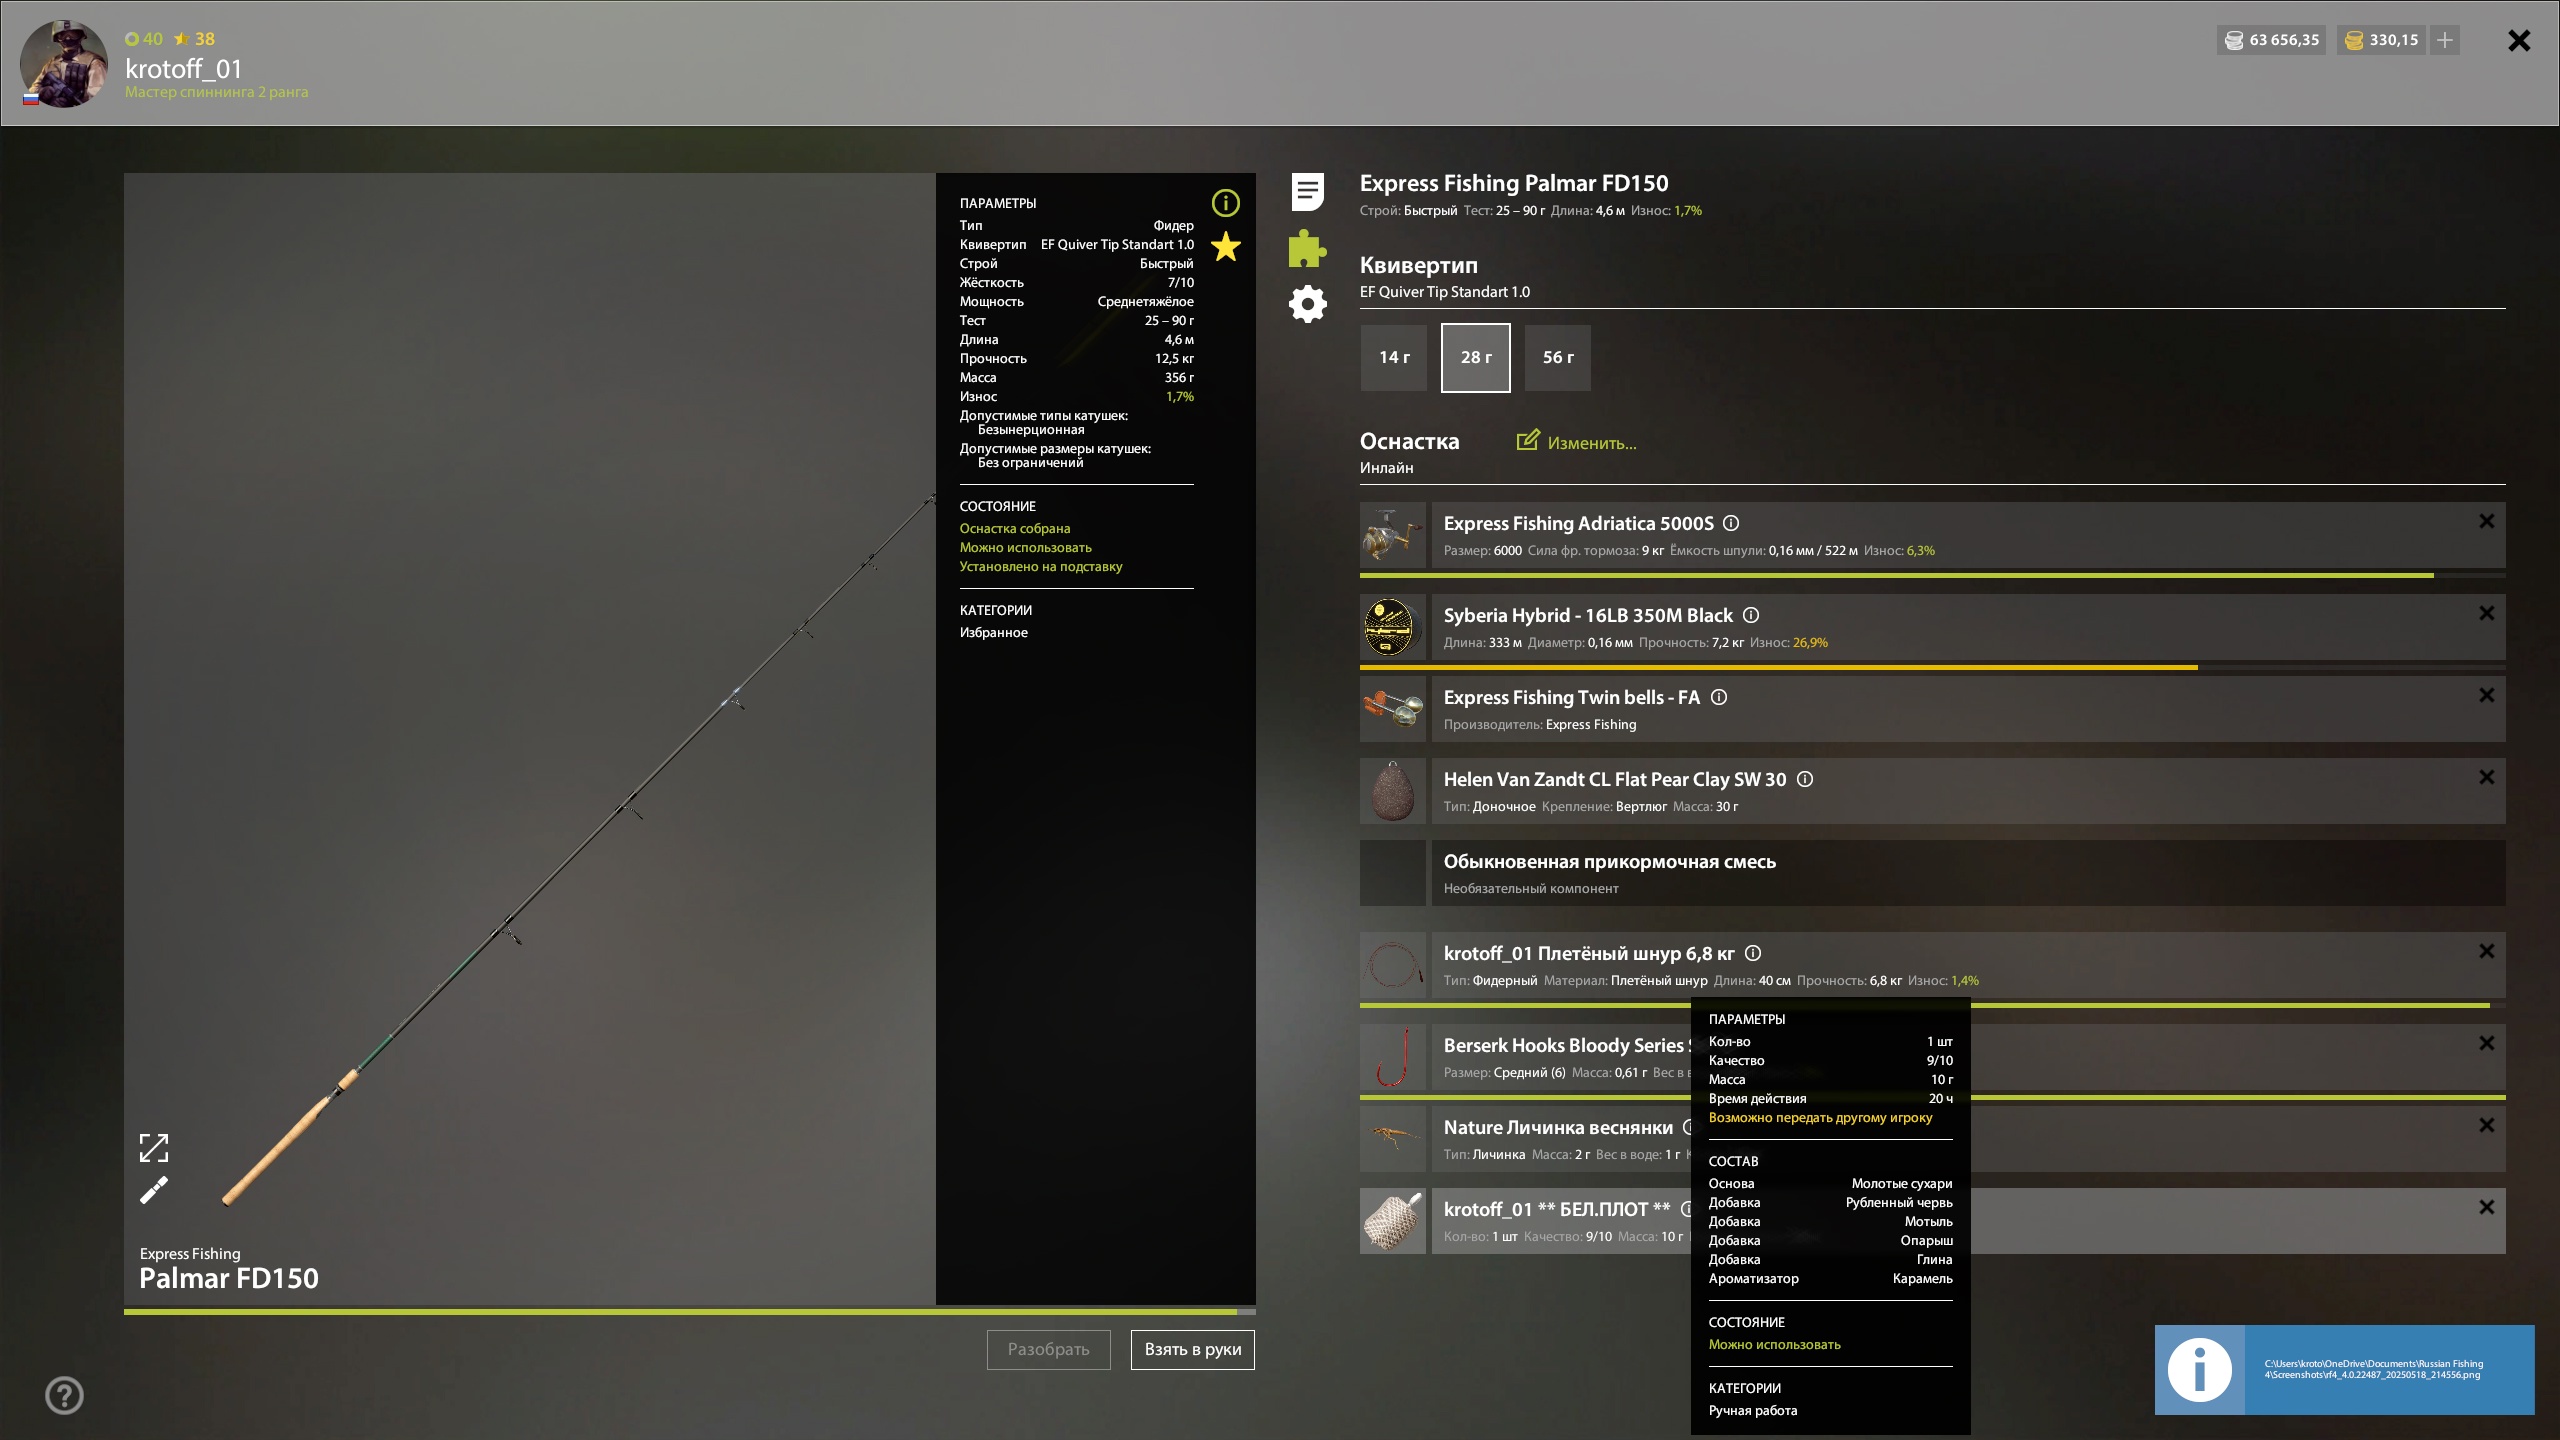Click the Twin bells thumbnail

coord(1393,709)
